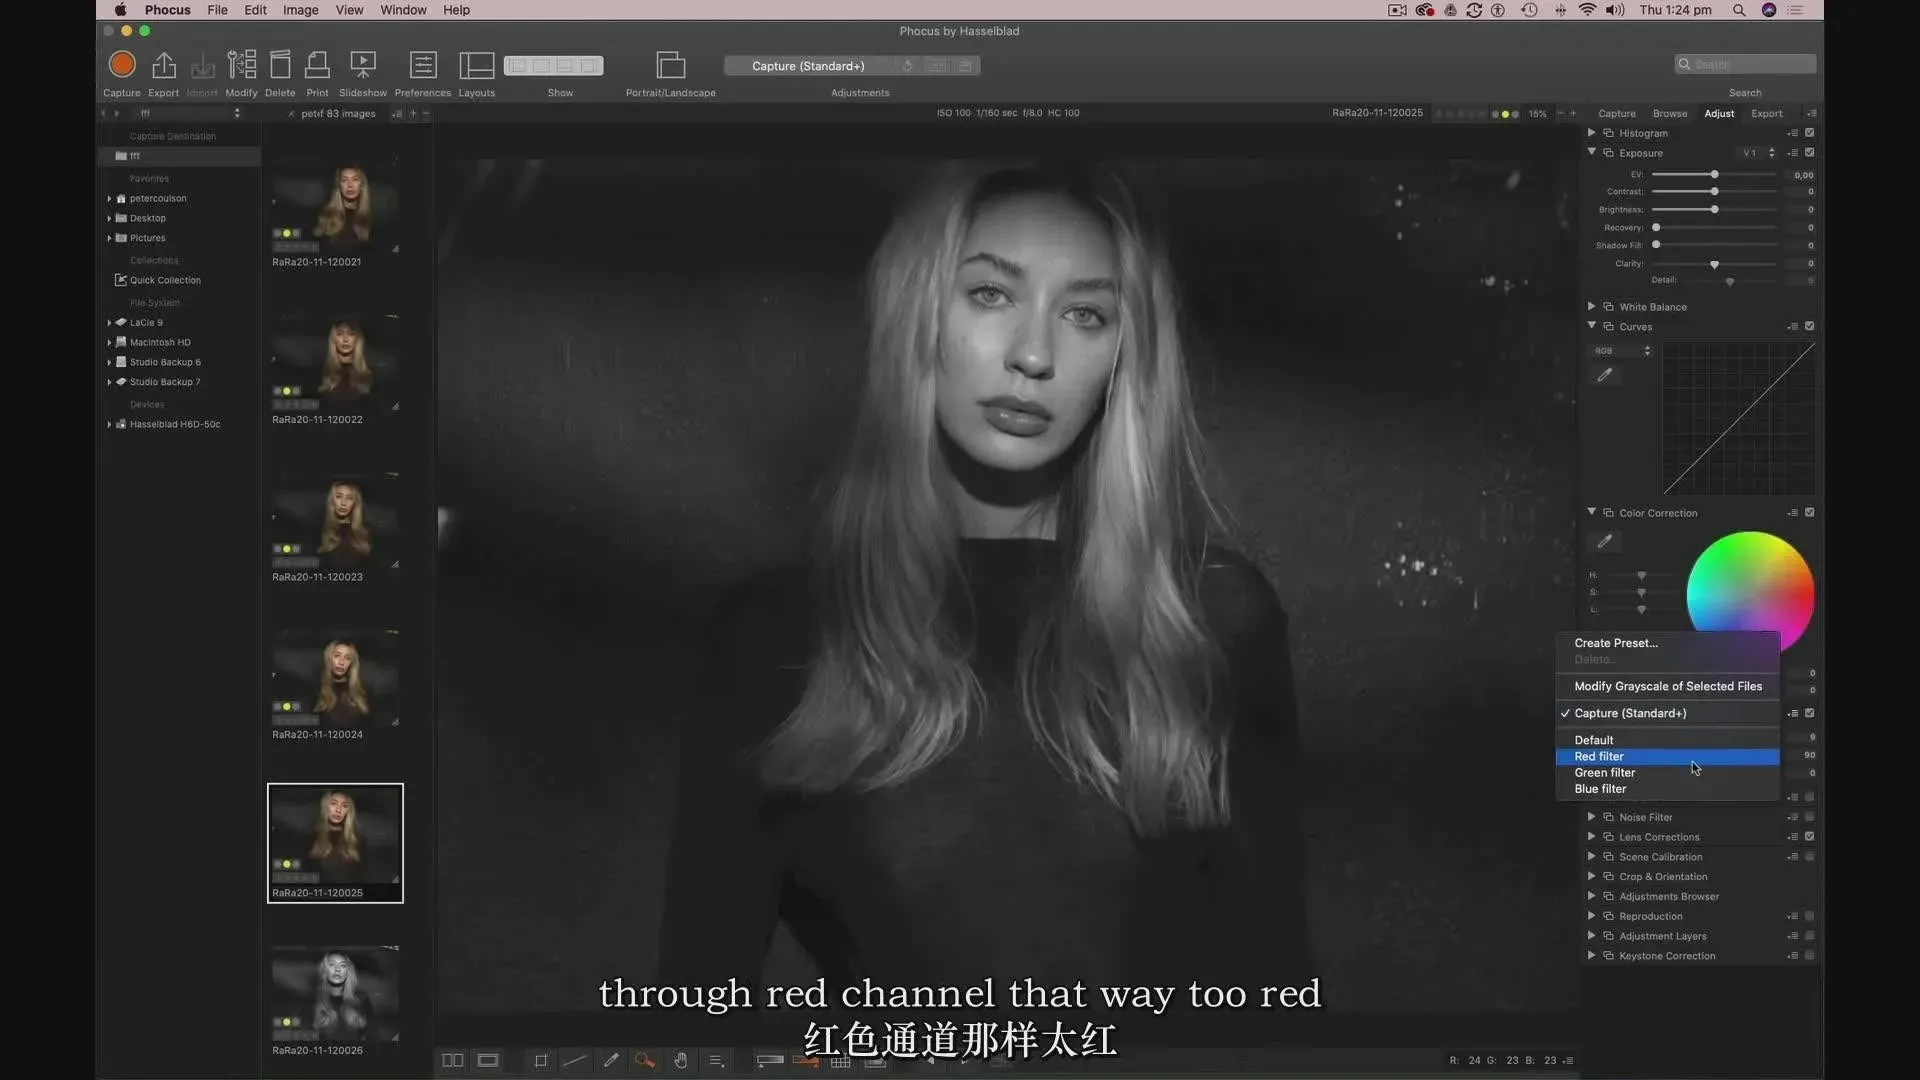Click the Contrast slider handle
Screen dimensions: 1920x1080
click(x=1714, y=191)
